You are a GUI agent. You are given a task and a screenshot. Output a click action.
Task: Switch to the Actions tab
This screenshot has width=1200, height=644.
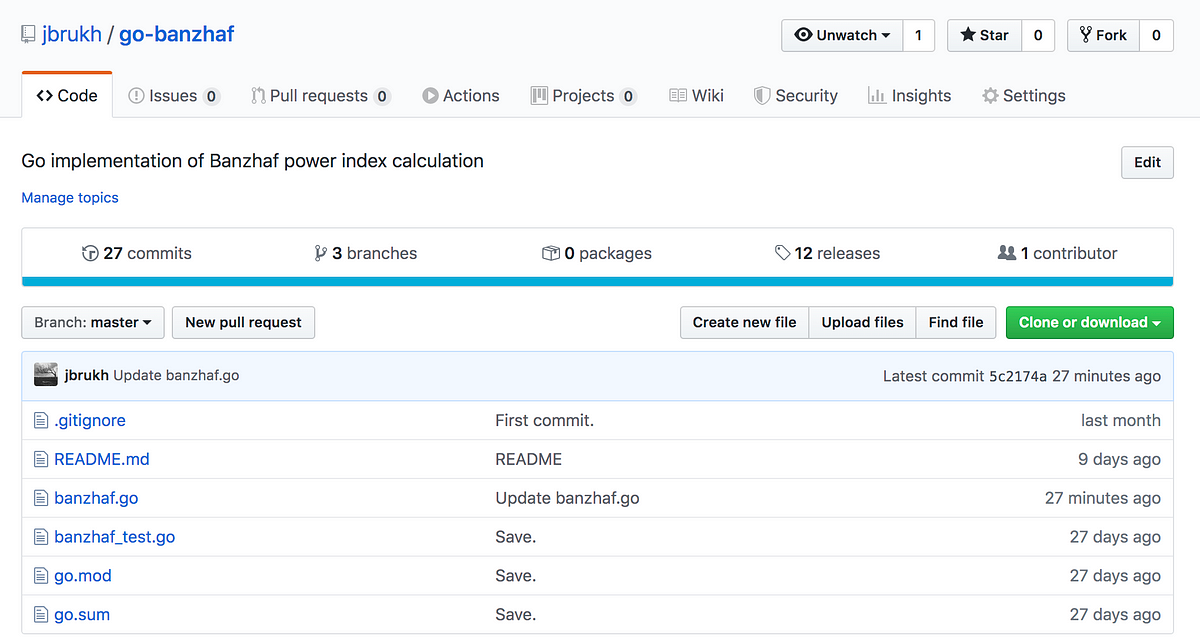coord(461,96)
